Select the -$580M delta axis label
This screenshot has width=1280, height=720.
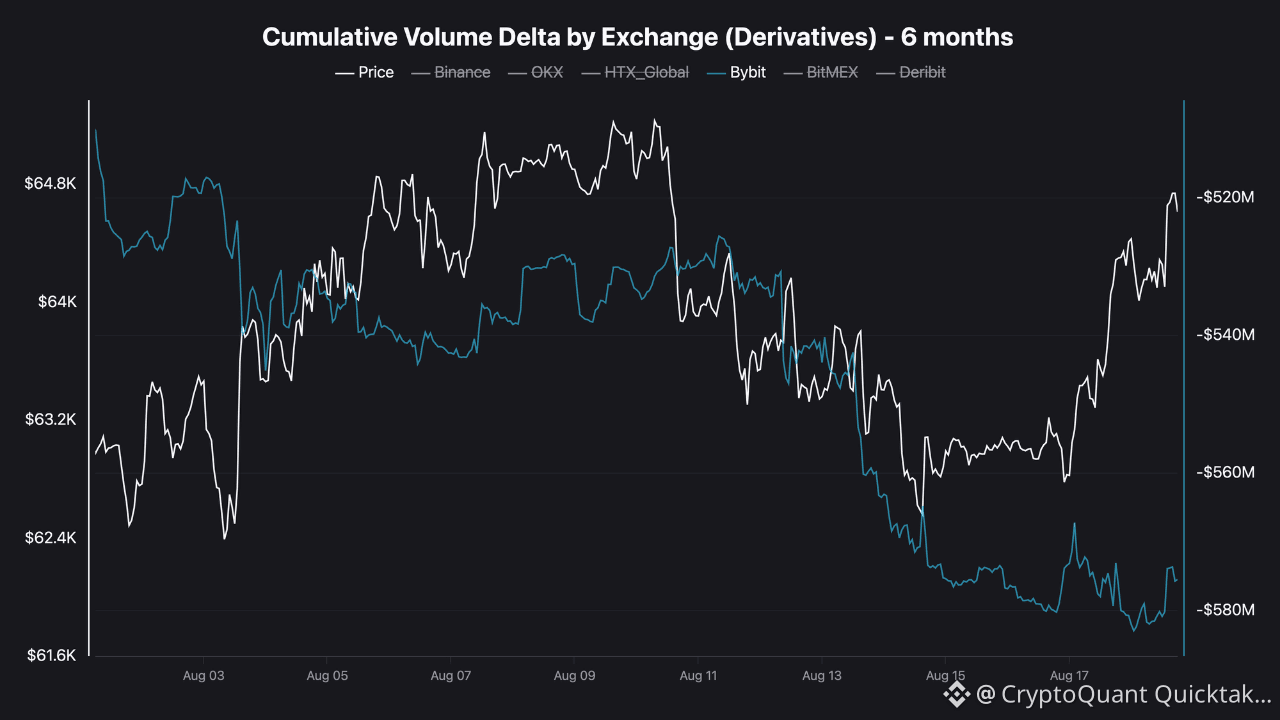1225,610
